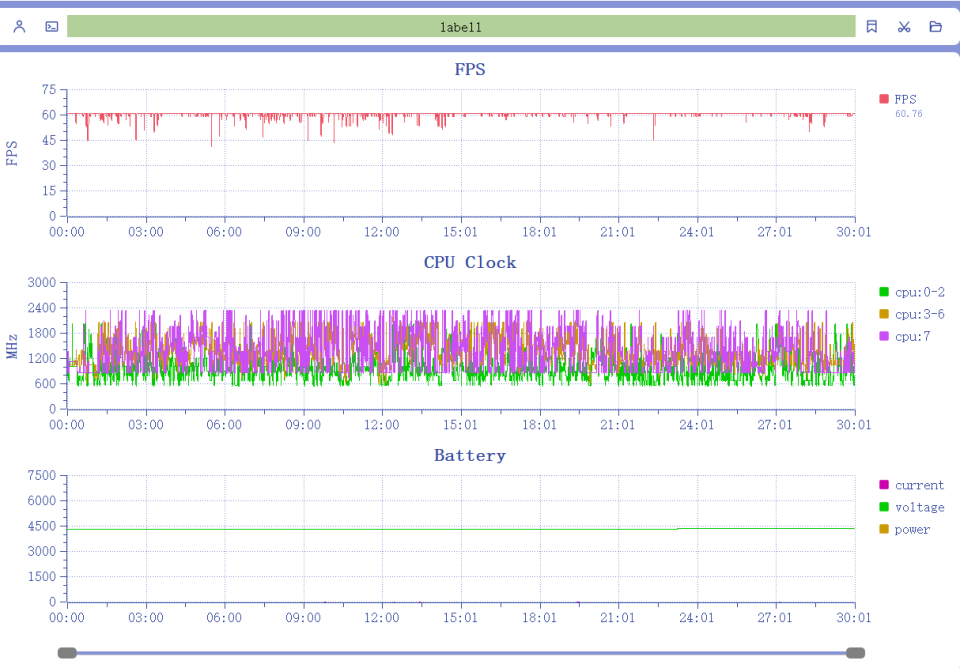Click the 75 tick on FPS axis

pos(49,89)
